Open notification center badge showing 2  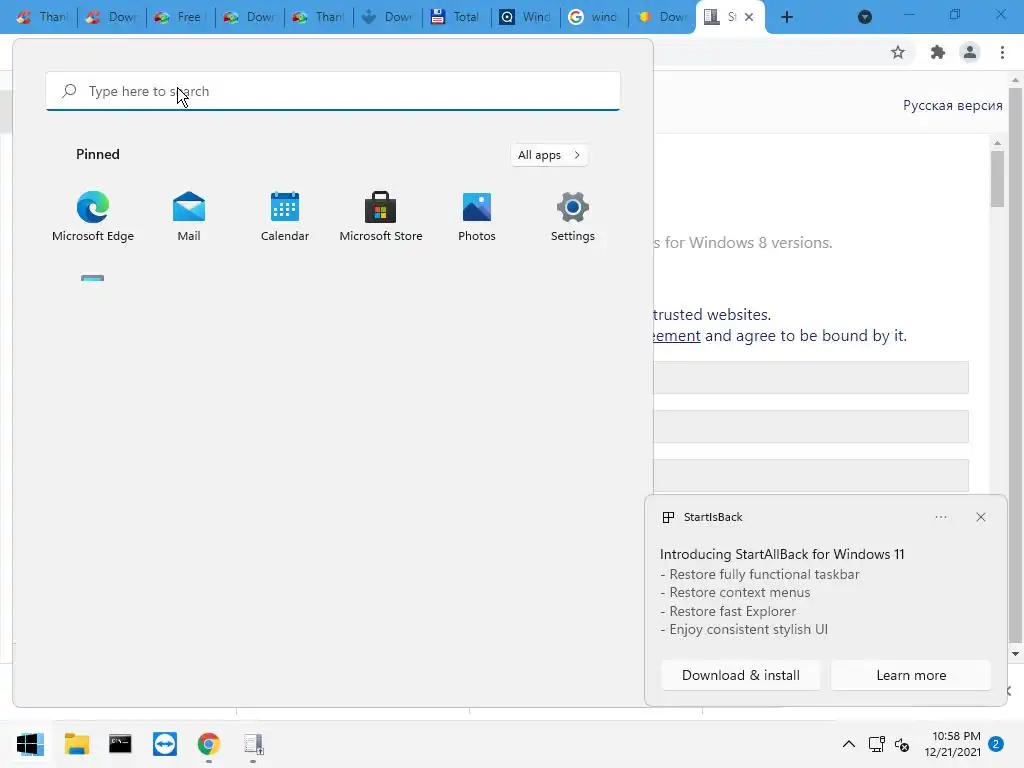click(996, 744)
